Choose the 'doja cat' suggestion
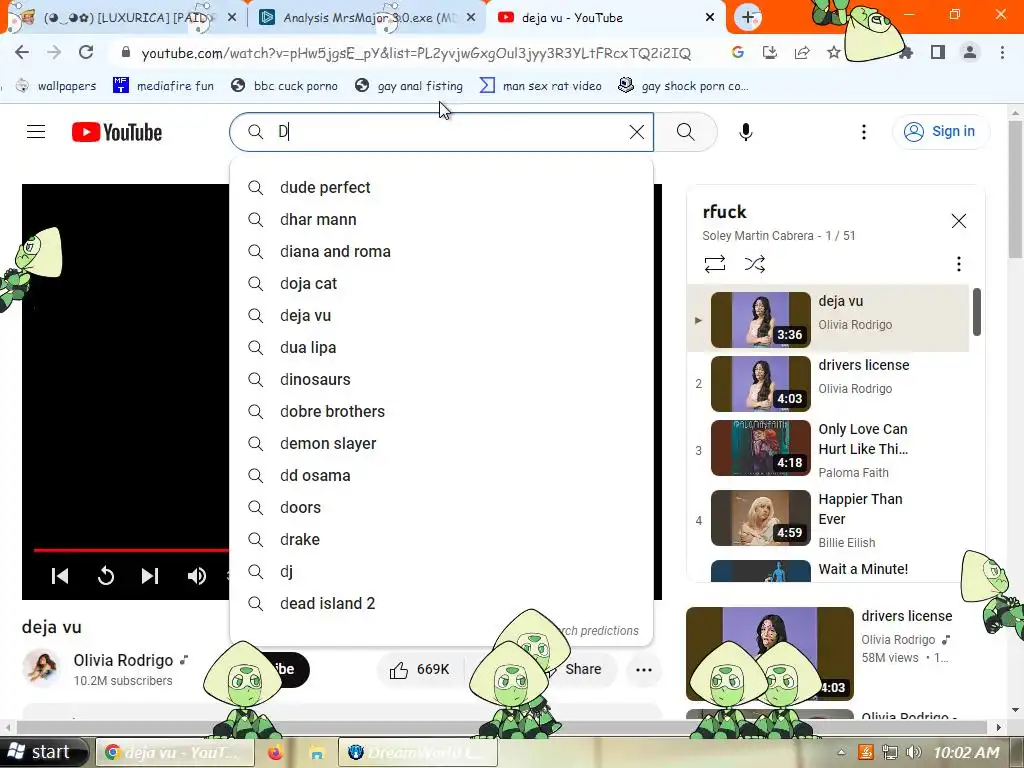Viewport: 1024px width, 768px height. pyautogui.click(x=441, y=283)
